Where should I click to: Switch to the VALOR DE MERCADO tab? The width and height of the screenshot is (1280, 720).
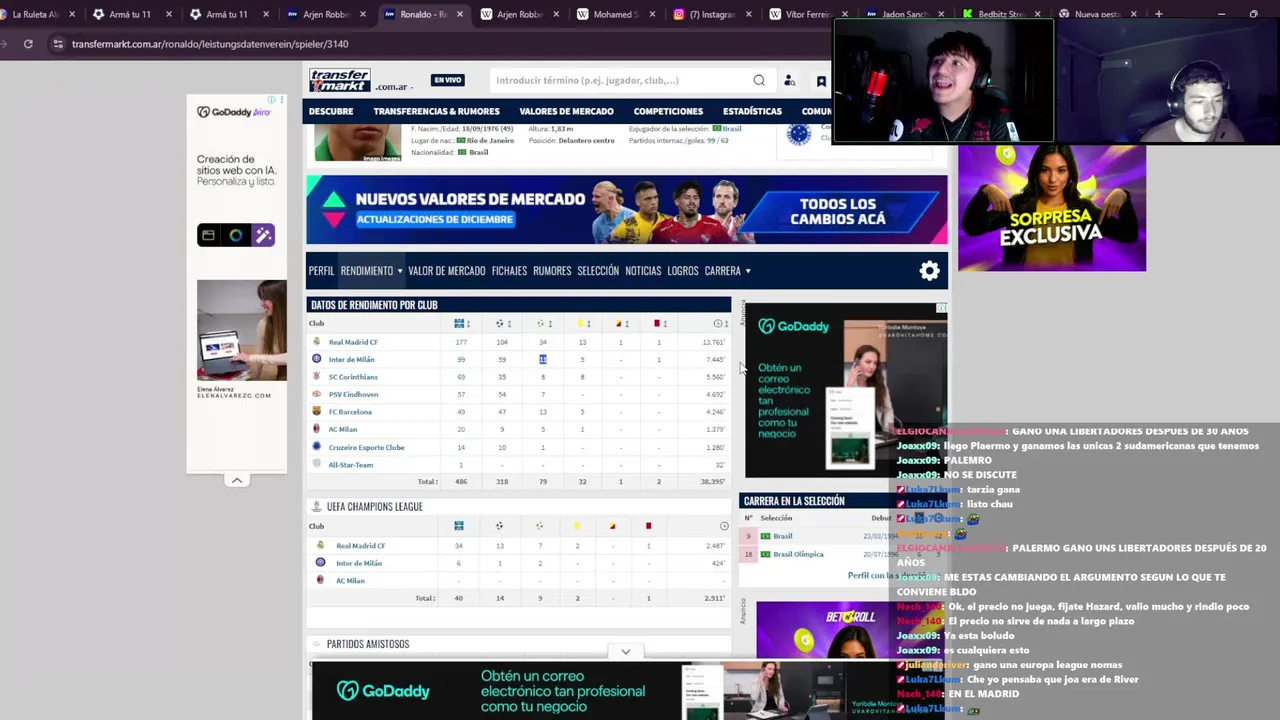pos(446,271)
